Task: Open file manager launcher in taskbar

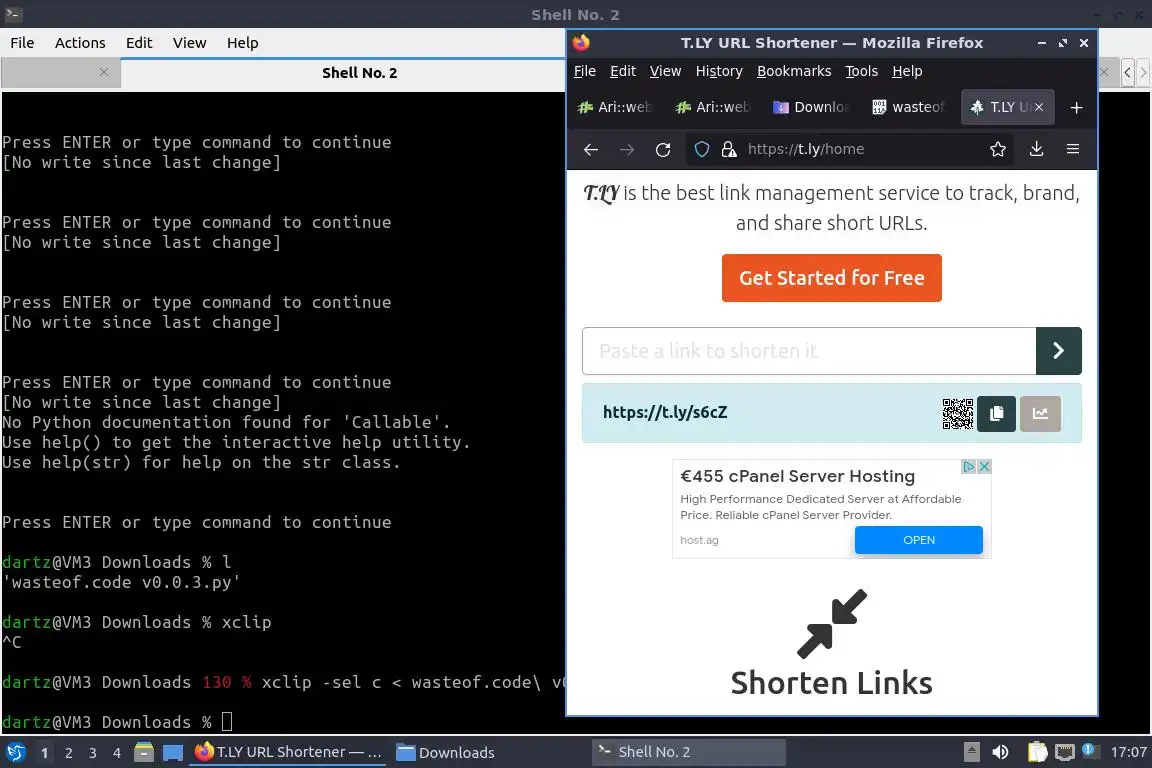Action: click(144, 753)
